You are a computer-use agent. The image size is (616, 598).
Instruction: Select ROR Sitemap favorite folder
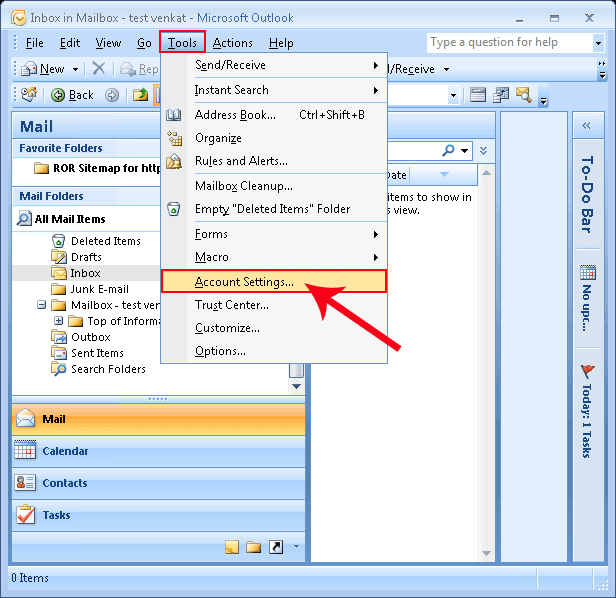coord(97,168)
